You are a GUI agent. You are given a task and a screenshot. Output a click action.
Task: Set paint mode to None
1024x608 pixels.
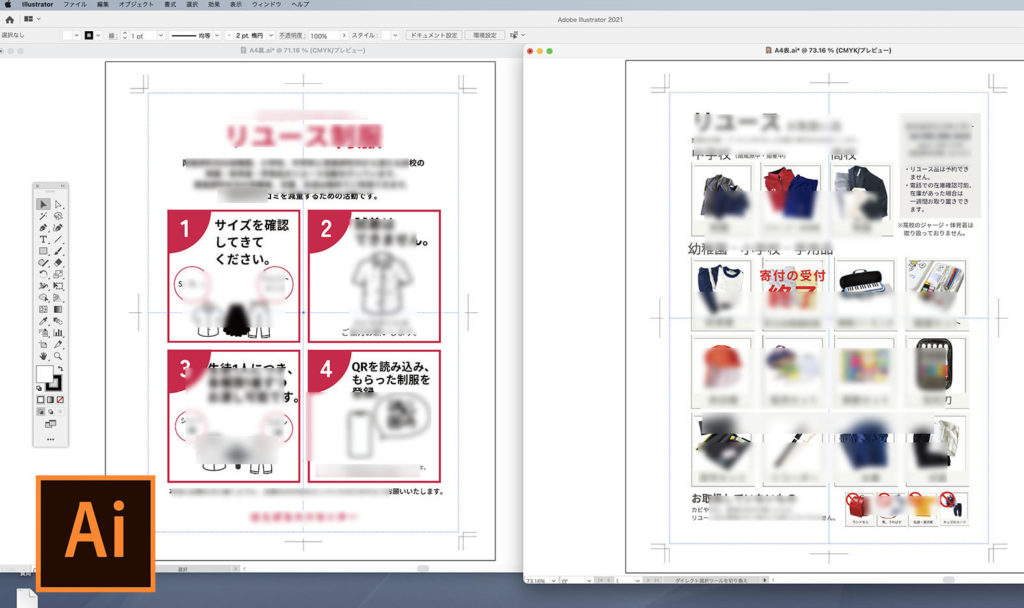point(62,399)
